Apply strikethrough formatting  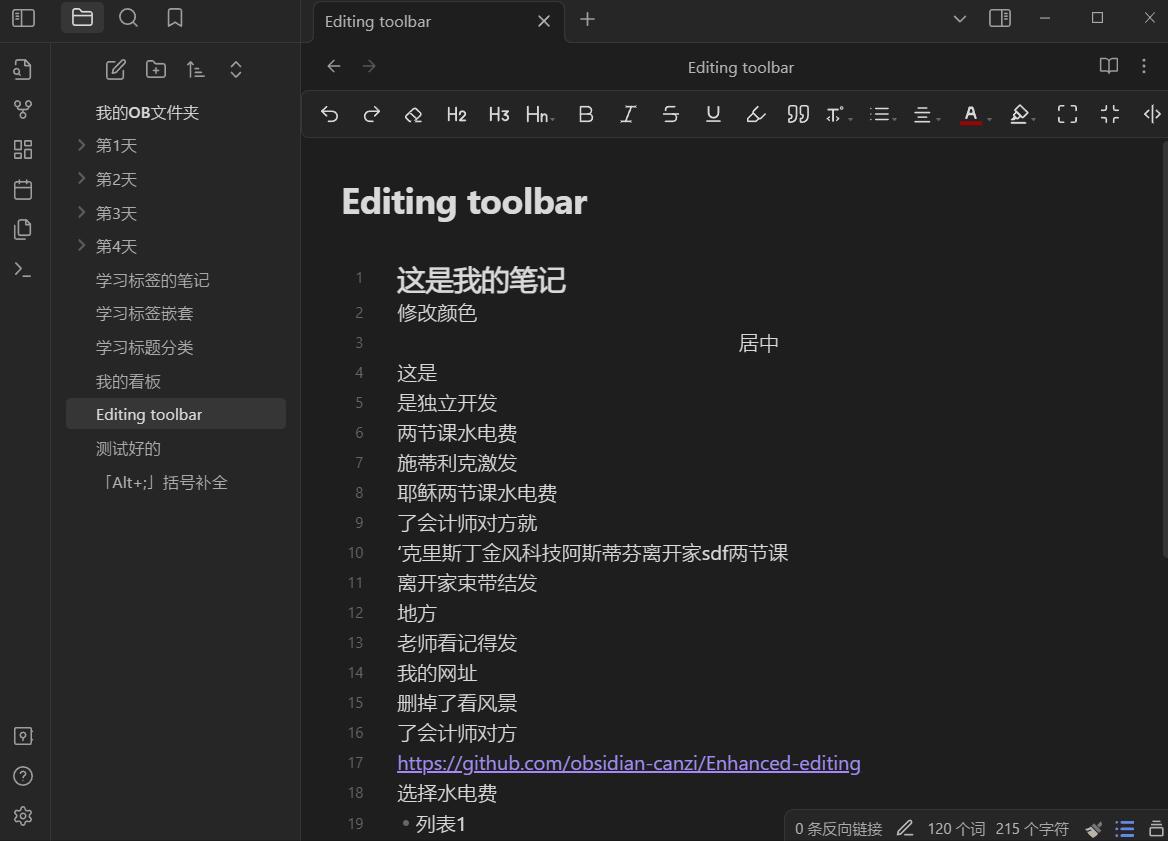coord(670,114)
